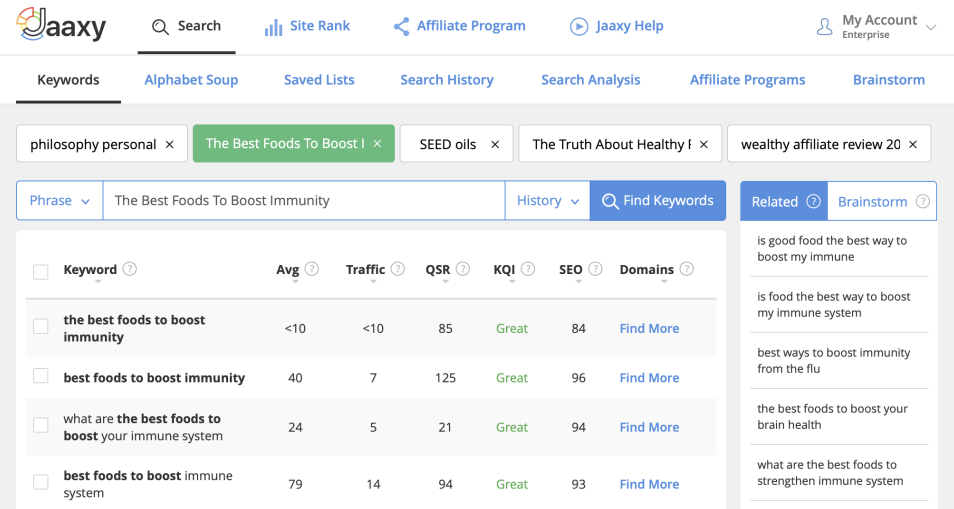This screenshot has height=509, width=954.
Task: Check the 'the best foods to boost immunity' row
Action: click(x=41, y=326)
